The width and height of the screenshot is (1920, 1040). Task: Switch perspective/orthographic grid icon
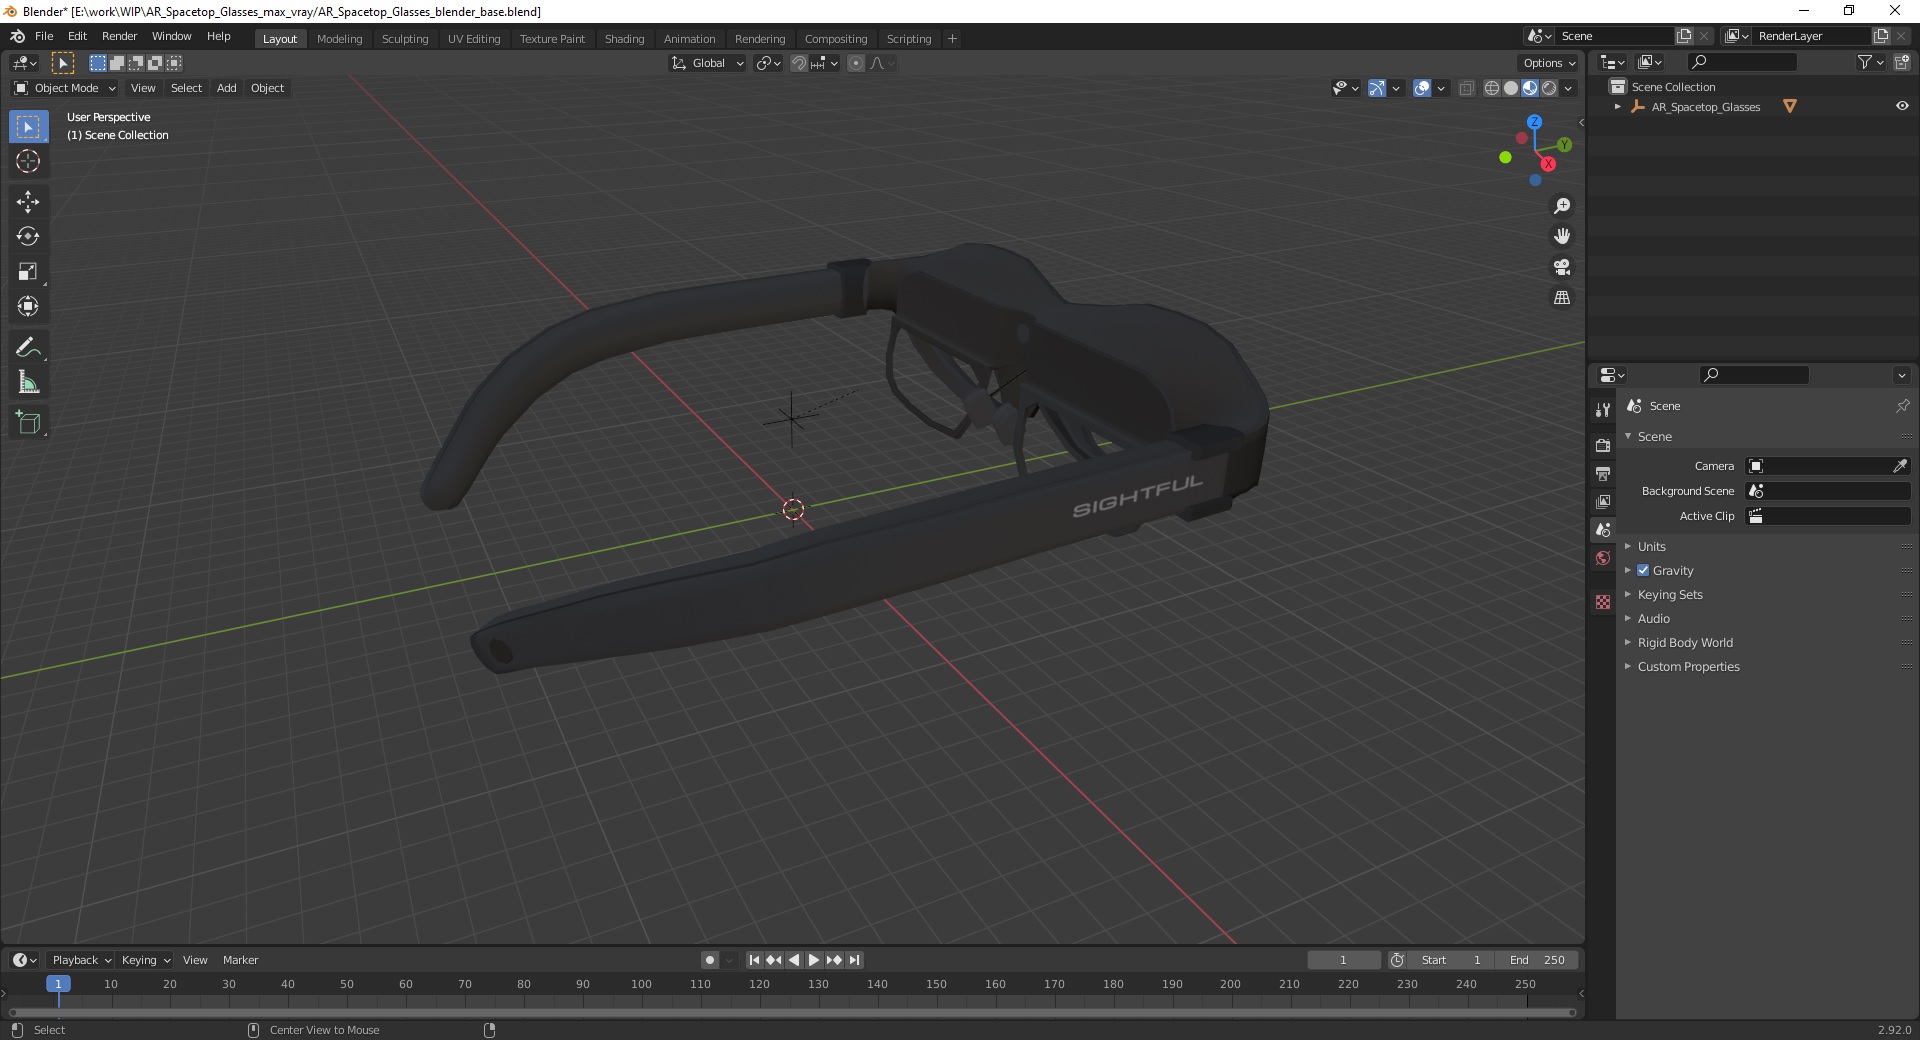point(1562,298)
